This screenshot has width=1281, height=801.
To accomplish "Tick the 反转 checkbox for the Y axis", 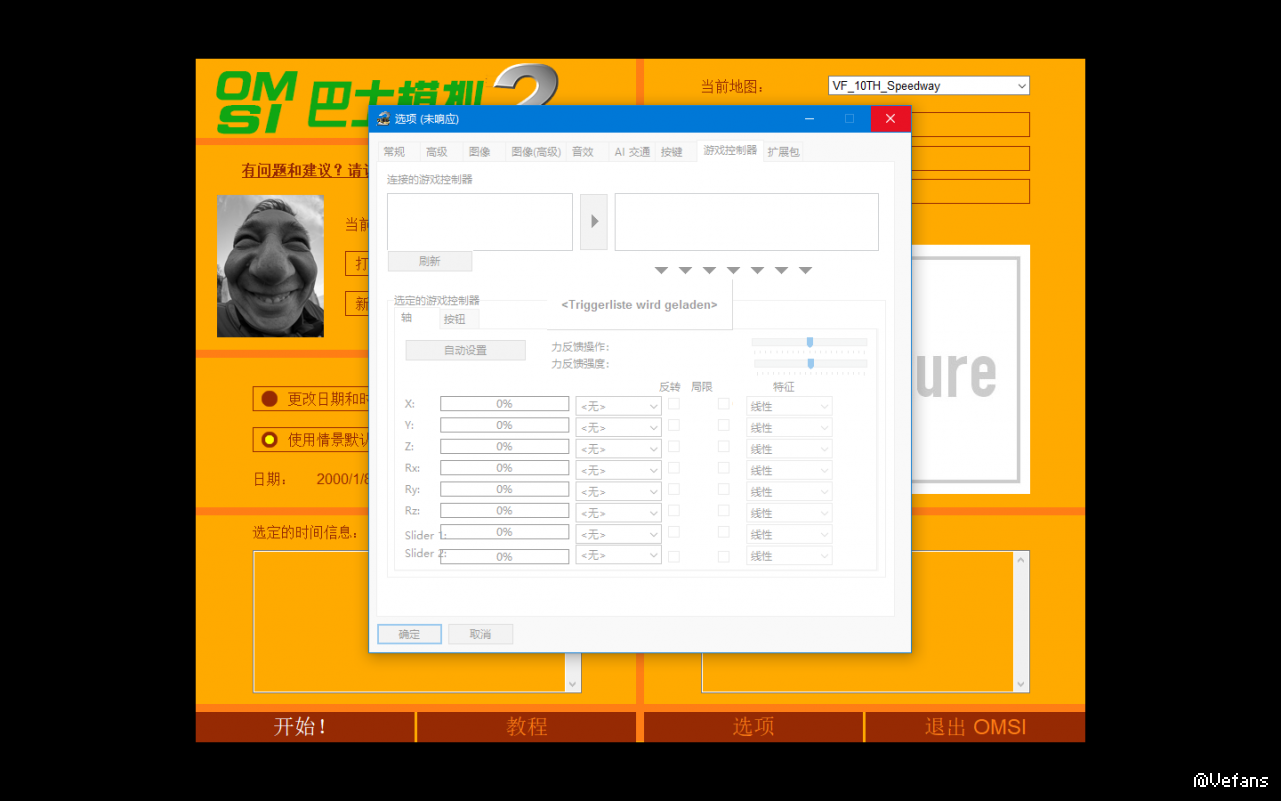I will tap(674, 425).
